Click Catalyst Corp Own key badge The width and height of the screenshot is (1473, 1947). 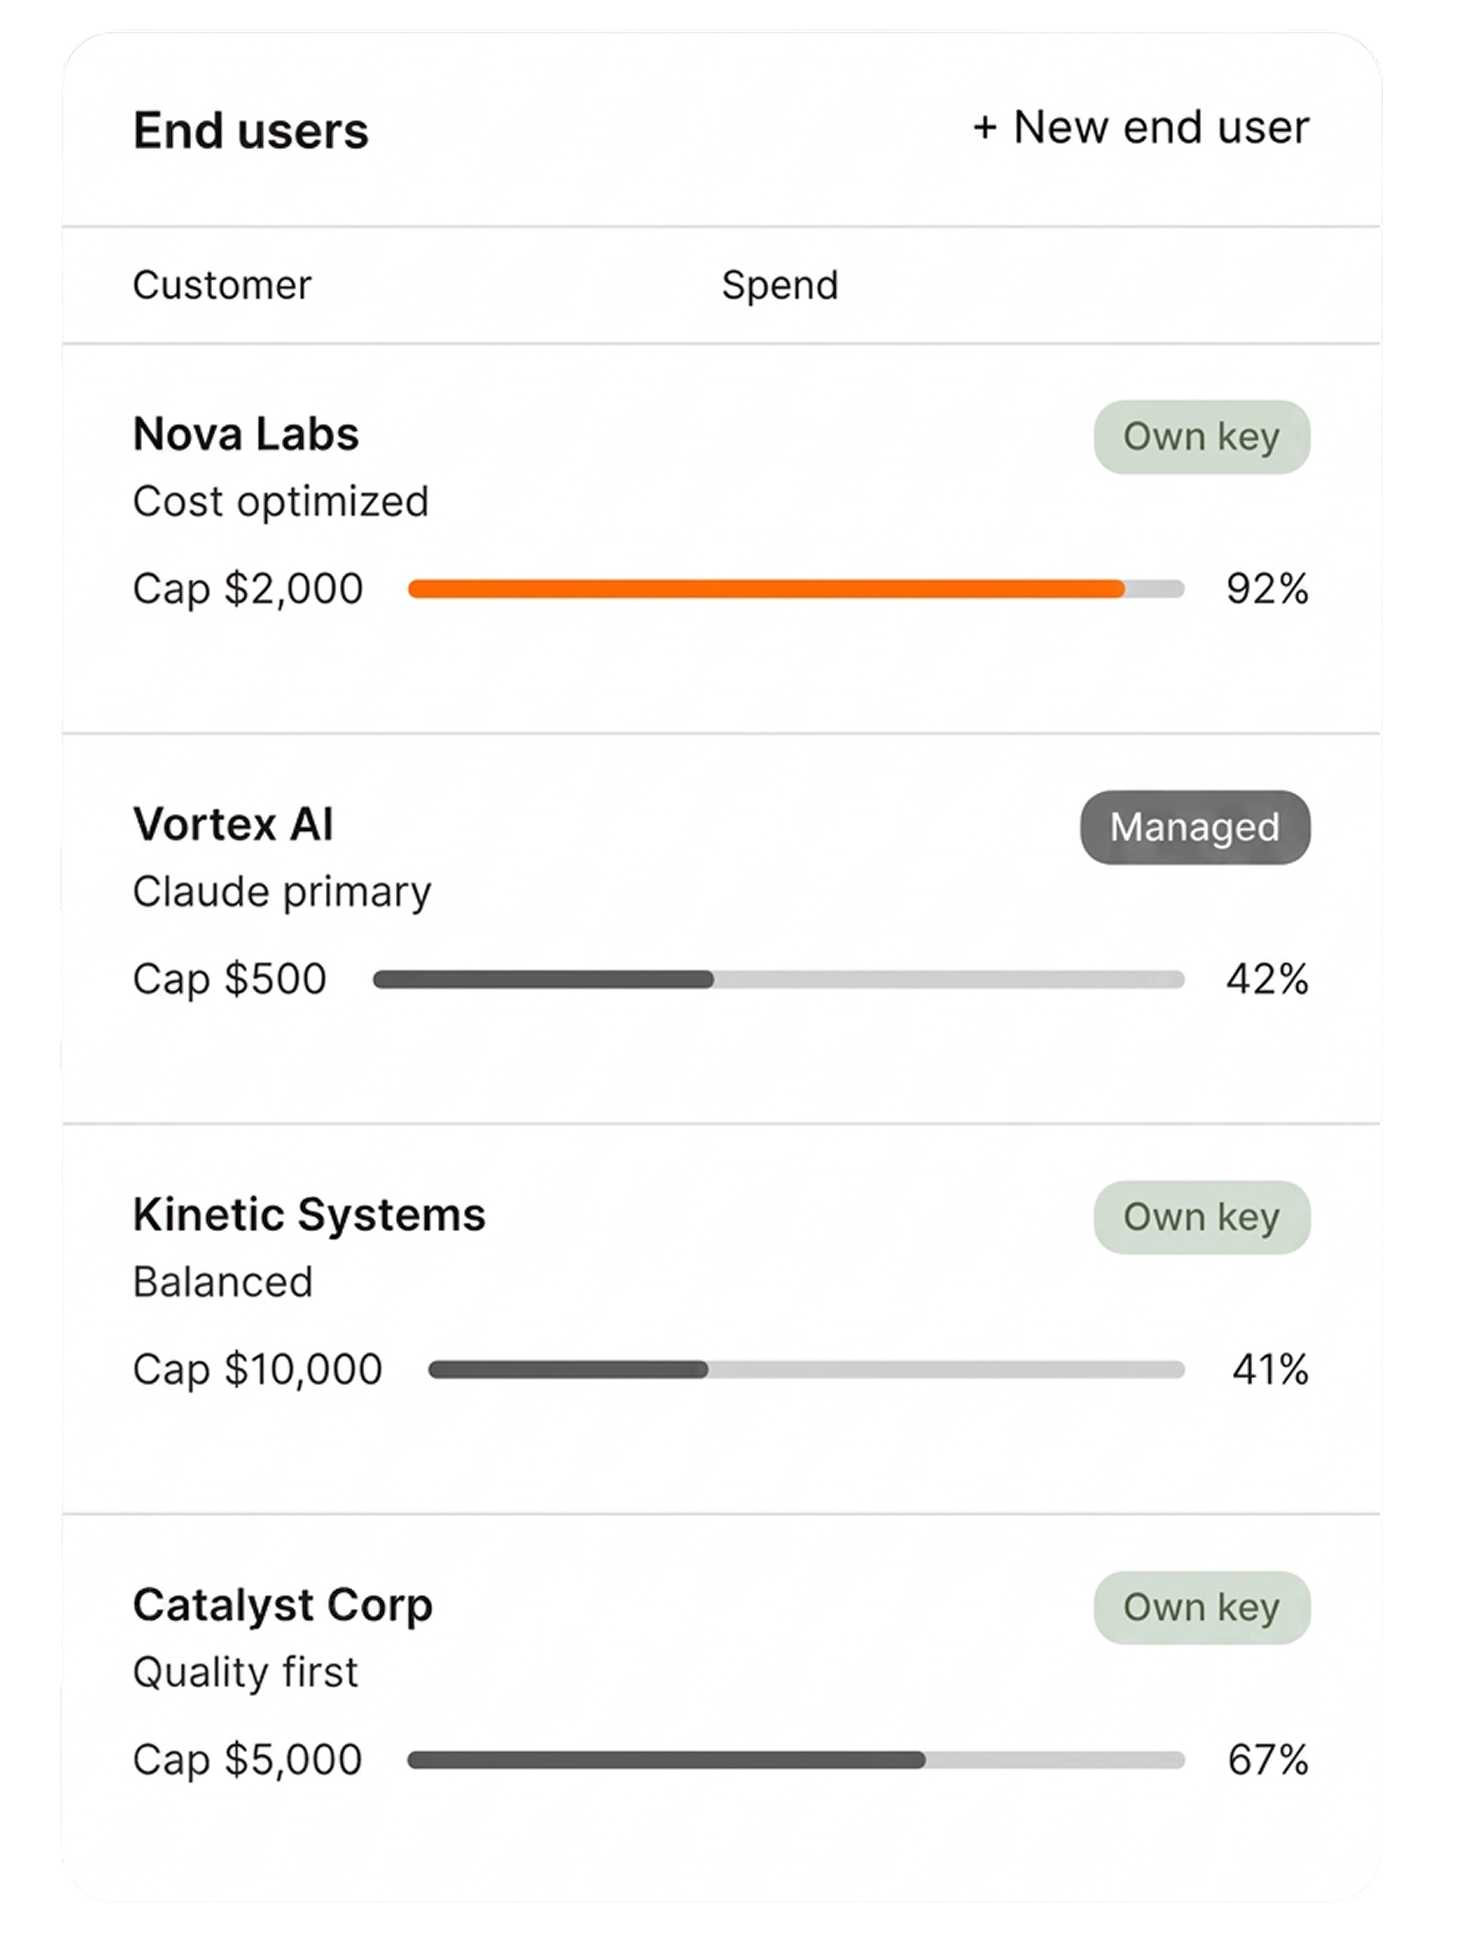point(1201,1607)
